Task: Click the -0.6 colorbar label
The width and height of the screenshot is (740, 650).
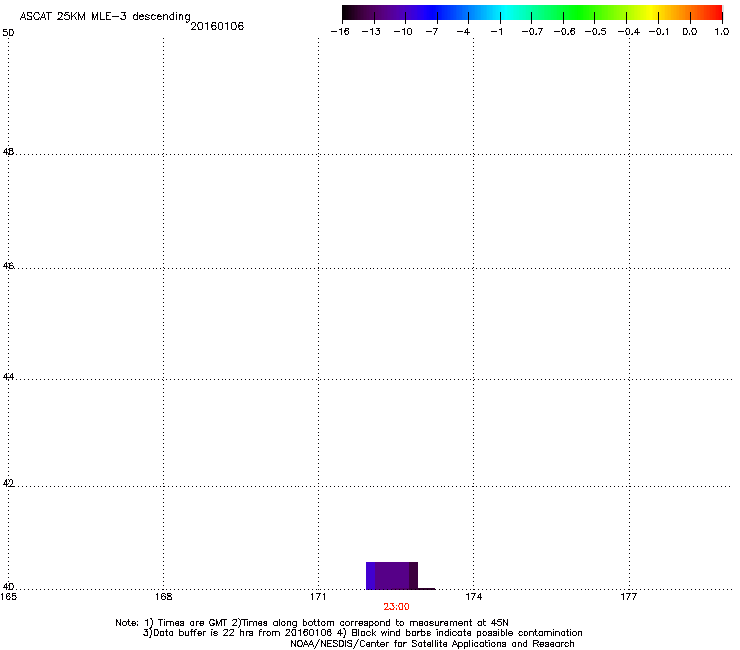Action: pos(564,32)
